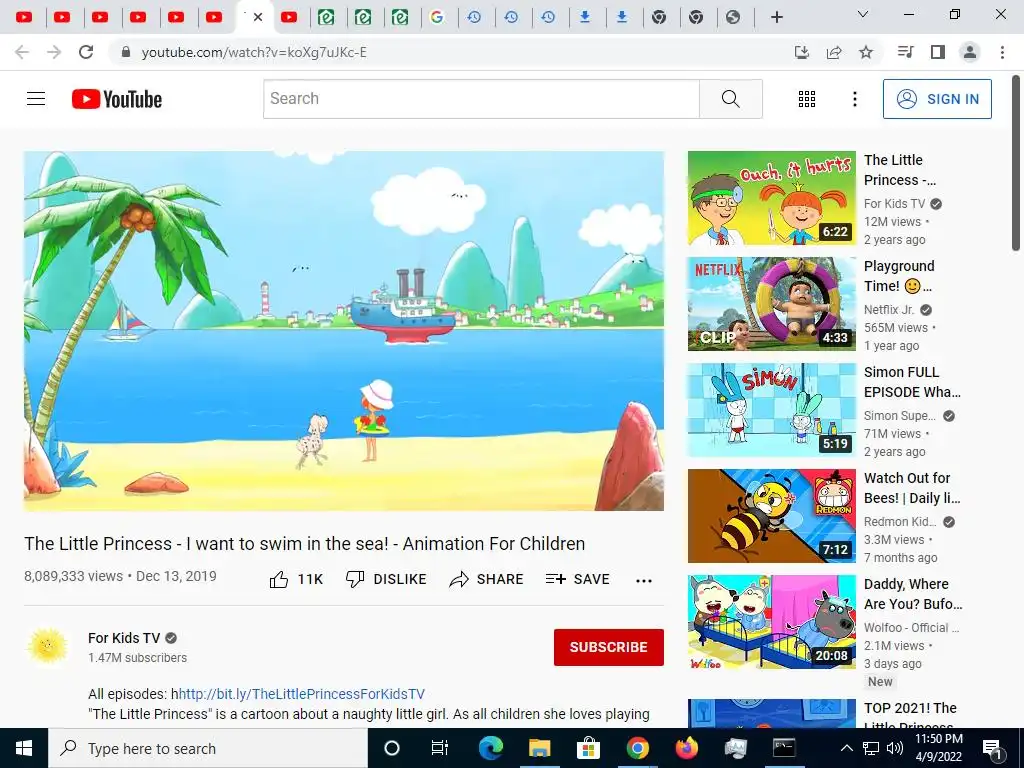Open the bit.ly TheLittlePrincessForKidsTV link
This screenshot has height=768, width=1024.
click(301, 694)
